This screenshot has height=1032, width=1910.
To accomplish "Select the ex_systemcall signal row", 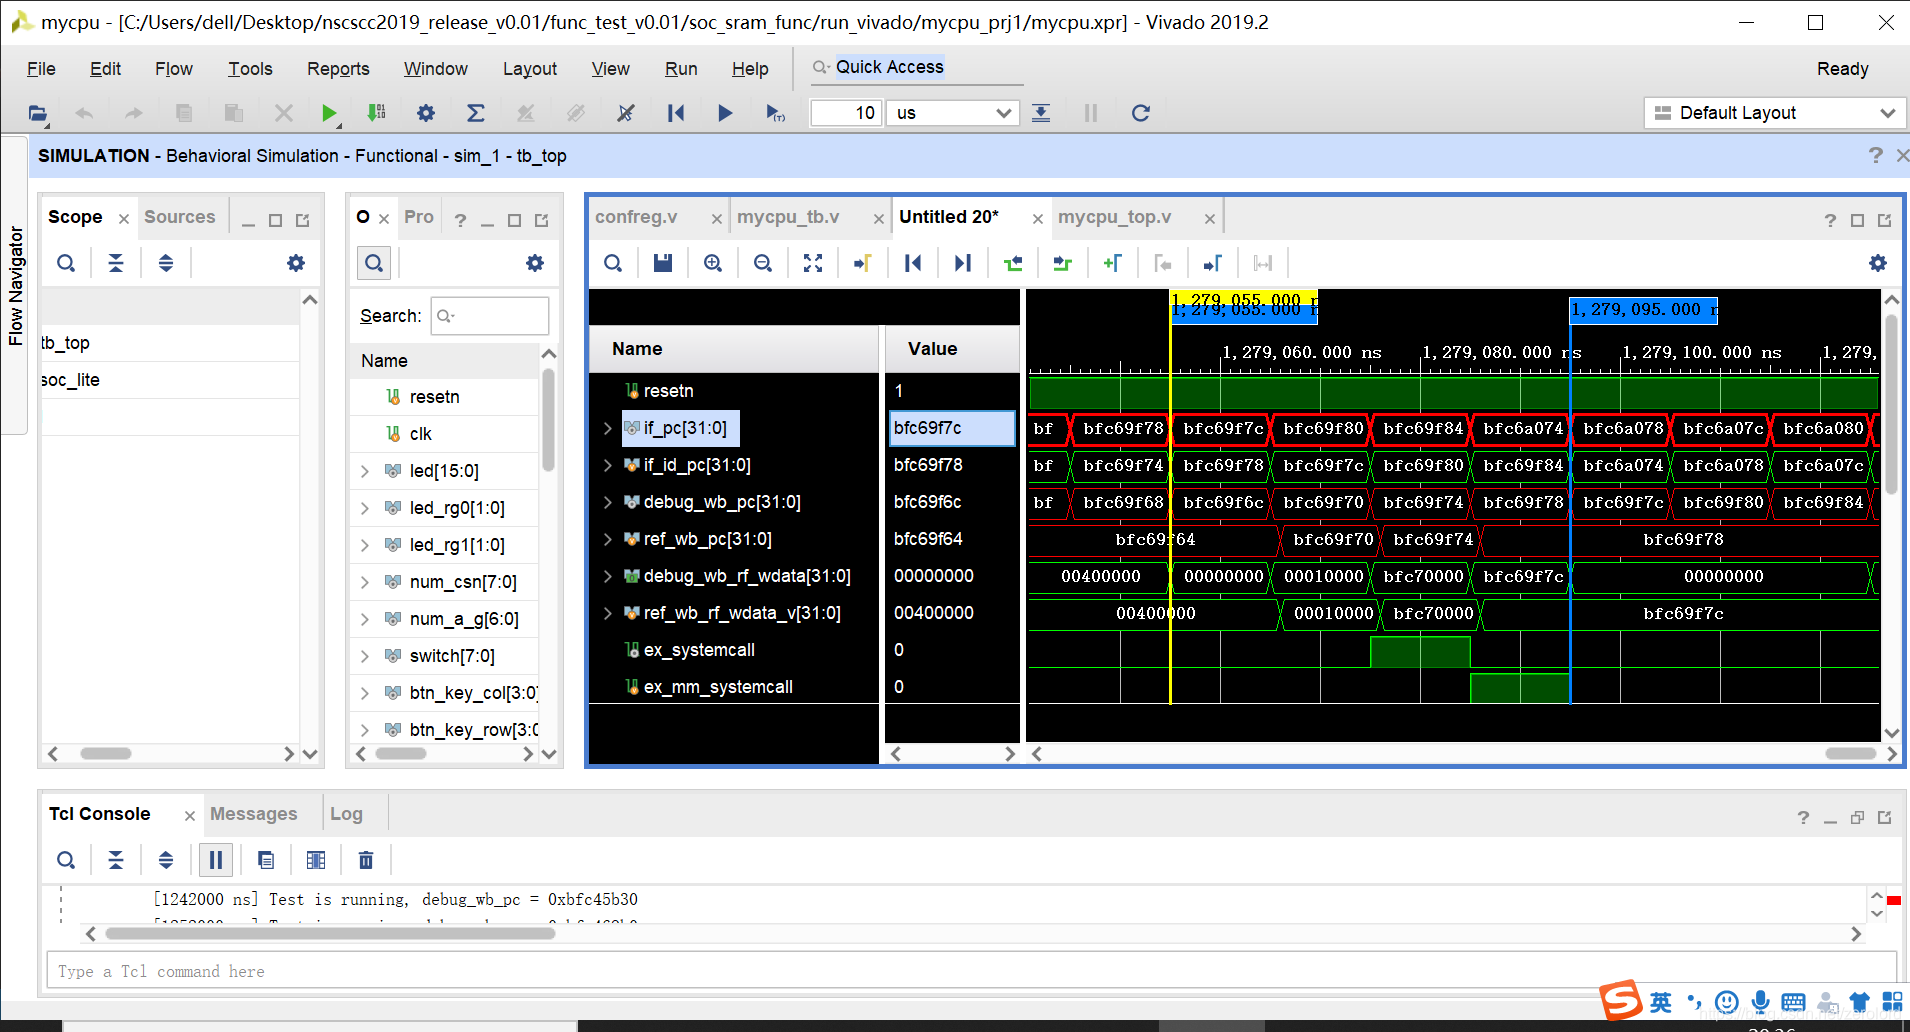I will pyautogui.click(x=700, y=650).
